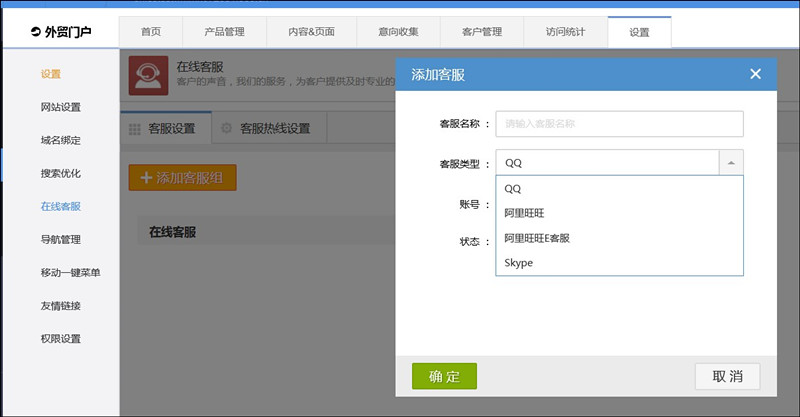Image resolution: width=800 pixels, height=417 pixels.
Task: Click the 外贸门户 logo
Action: click(x=61, y=32)
